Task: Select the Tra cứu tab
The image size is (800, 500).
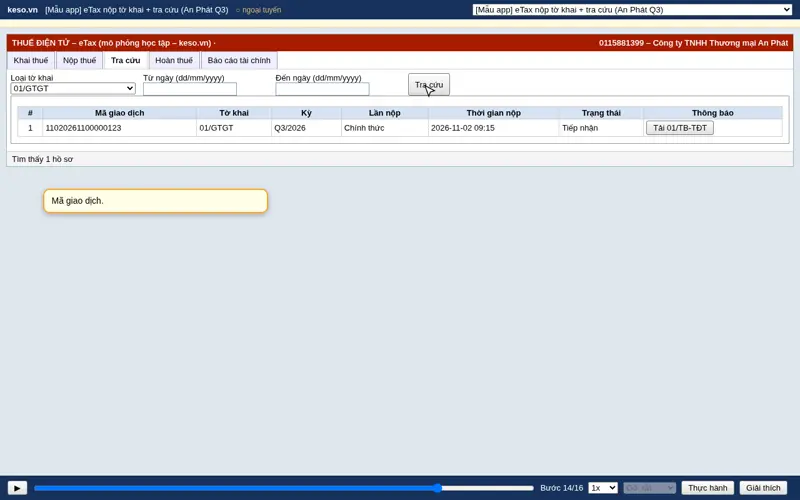Action: pyautogui.click(x=126, y=60)
